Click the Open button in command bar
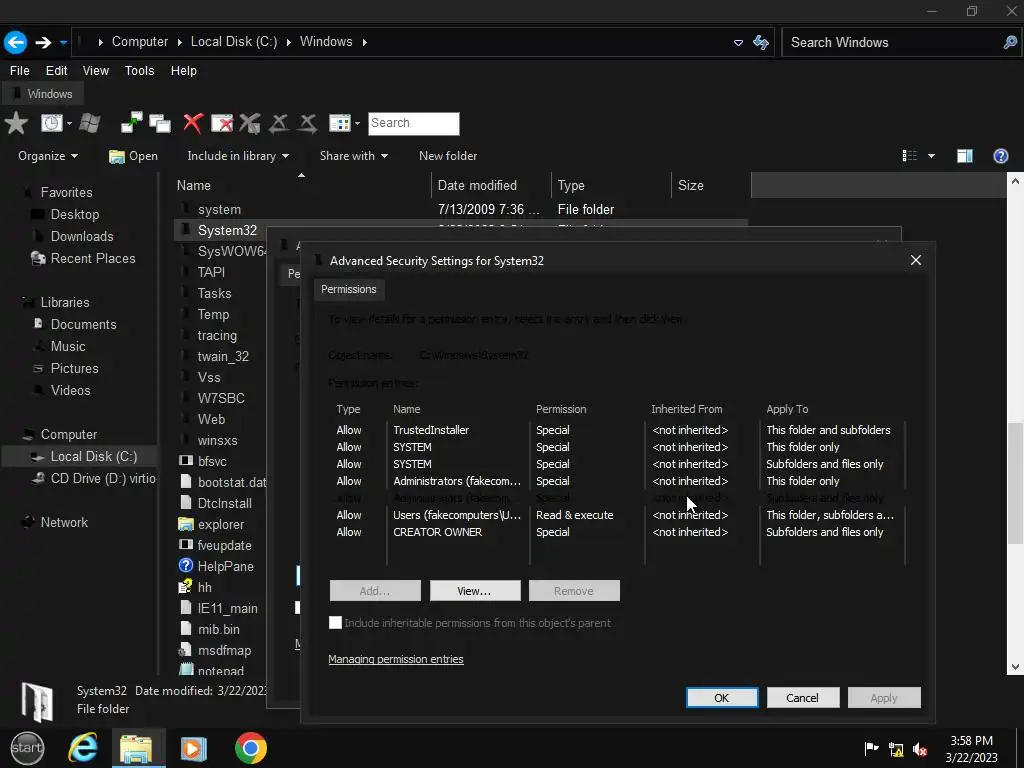 pyautogui.click(x=133, y=155)
